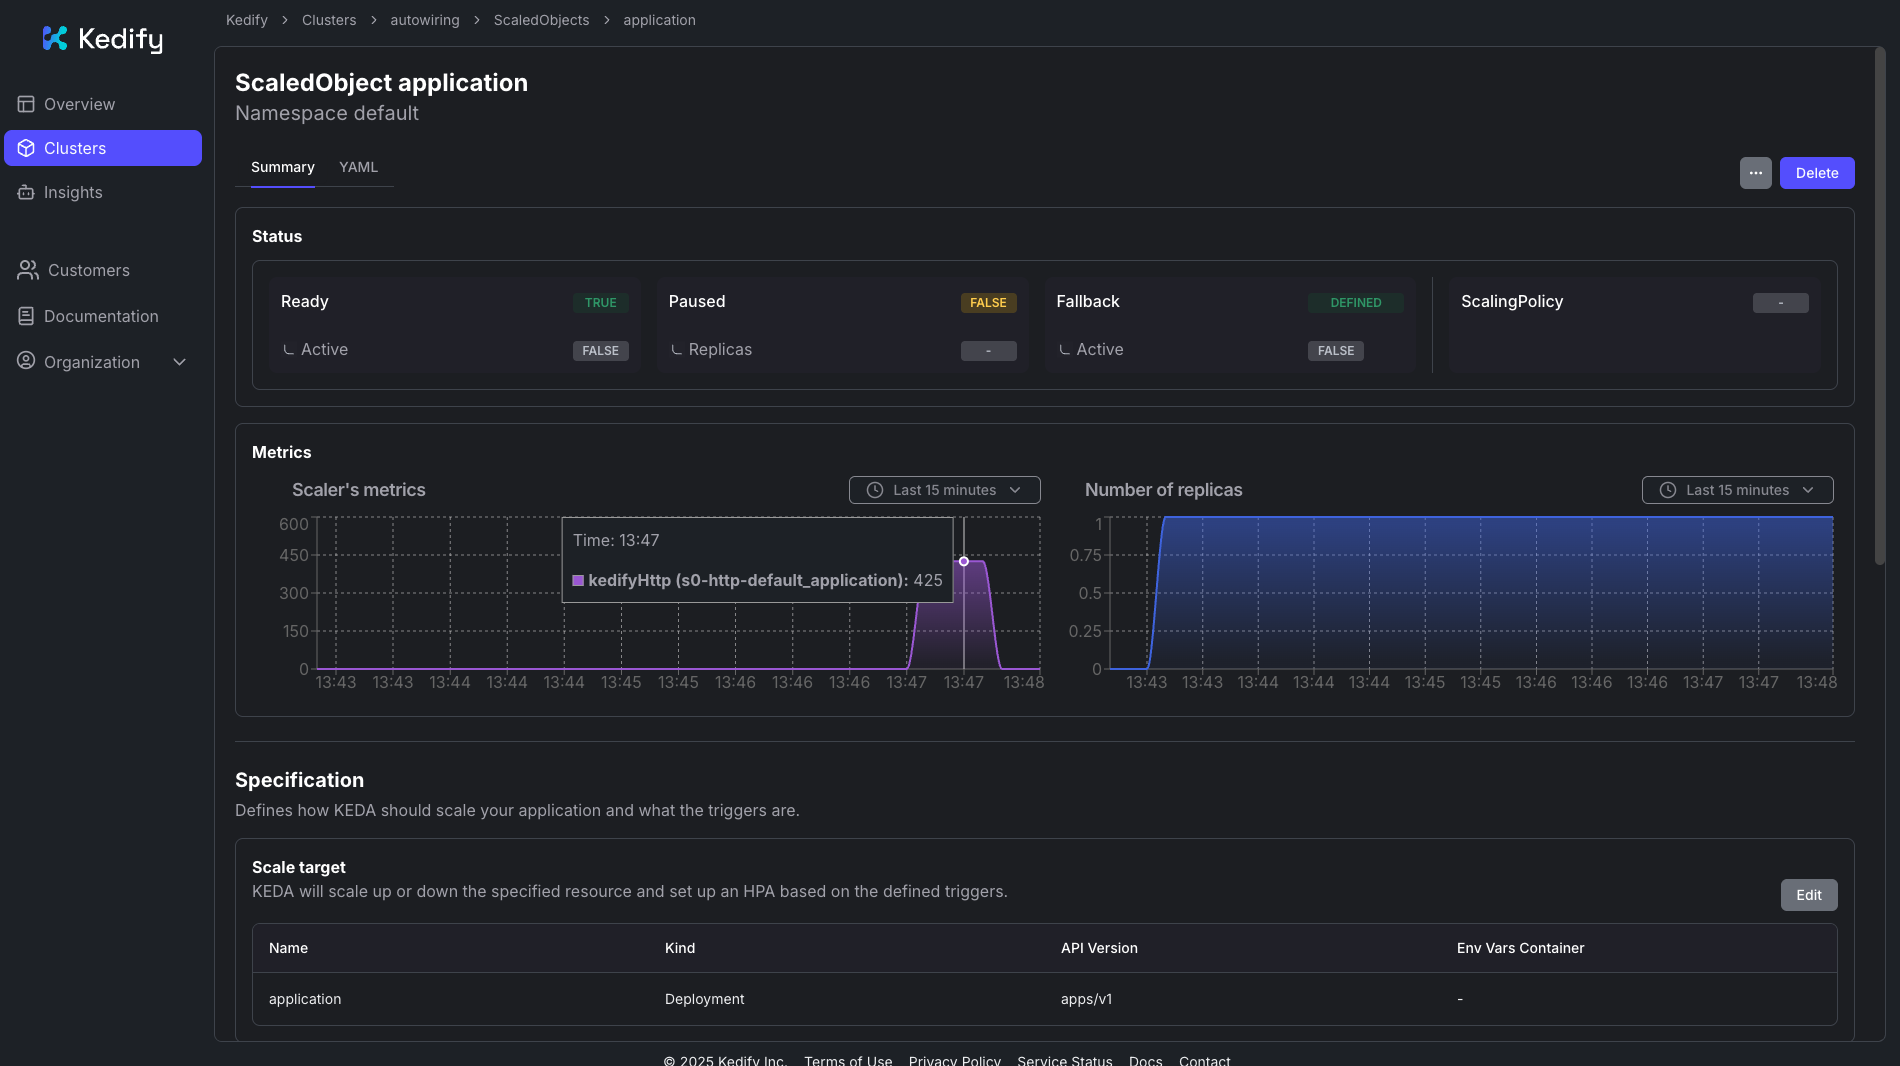
Task: Open Scaler's metrics time range dropdown
Action: click(x=944, y=490)
